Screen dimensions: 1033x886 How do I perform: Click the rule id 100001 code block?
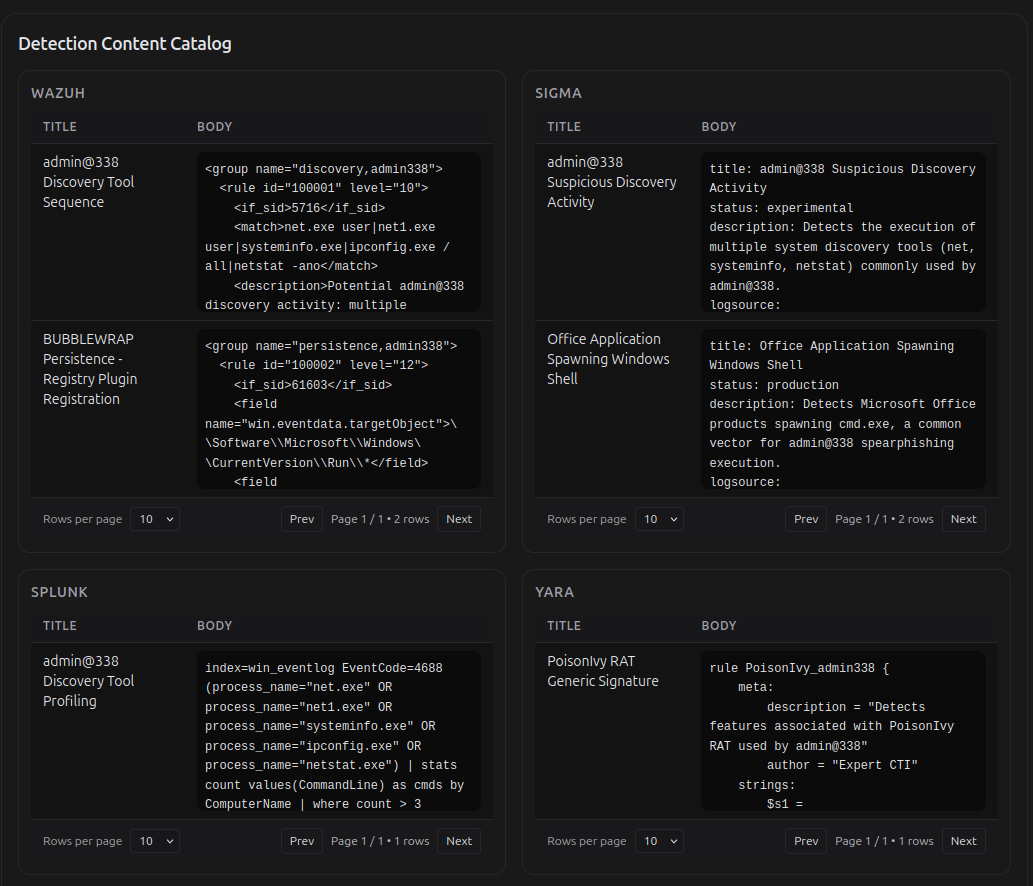tap(339, 232)
